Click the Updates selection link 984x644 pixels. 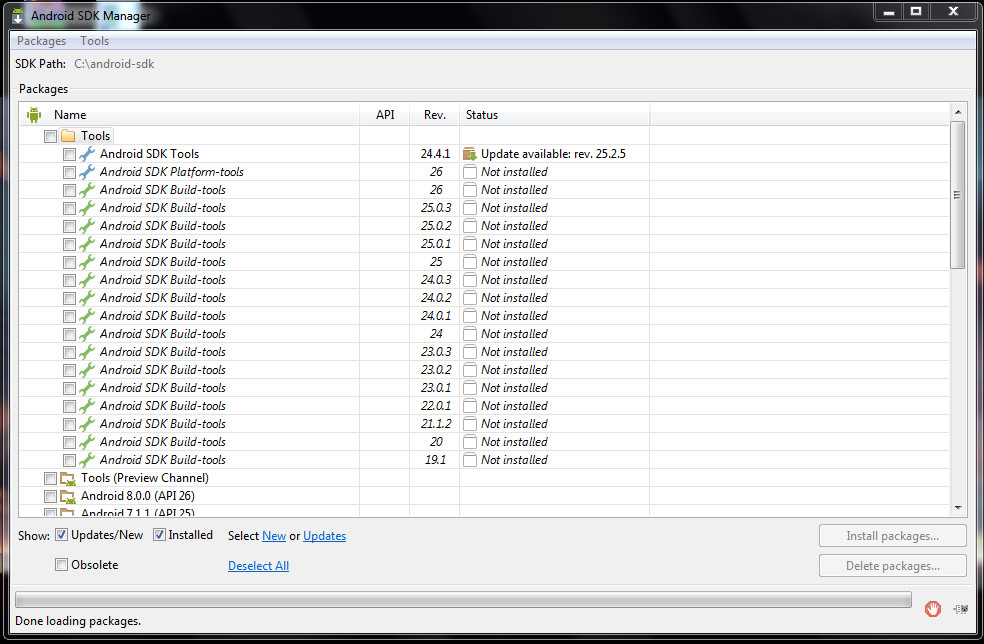click(324, 536)
